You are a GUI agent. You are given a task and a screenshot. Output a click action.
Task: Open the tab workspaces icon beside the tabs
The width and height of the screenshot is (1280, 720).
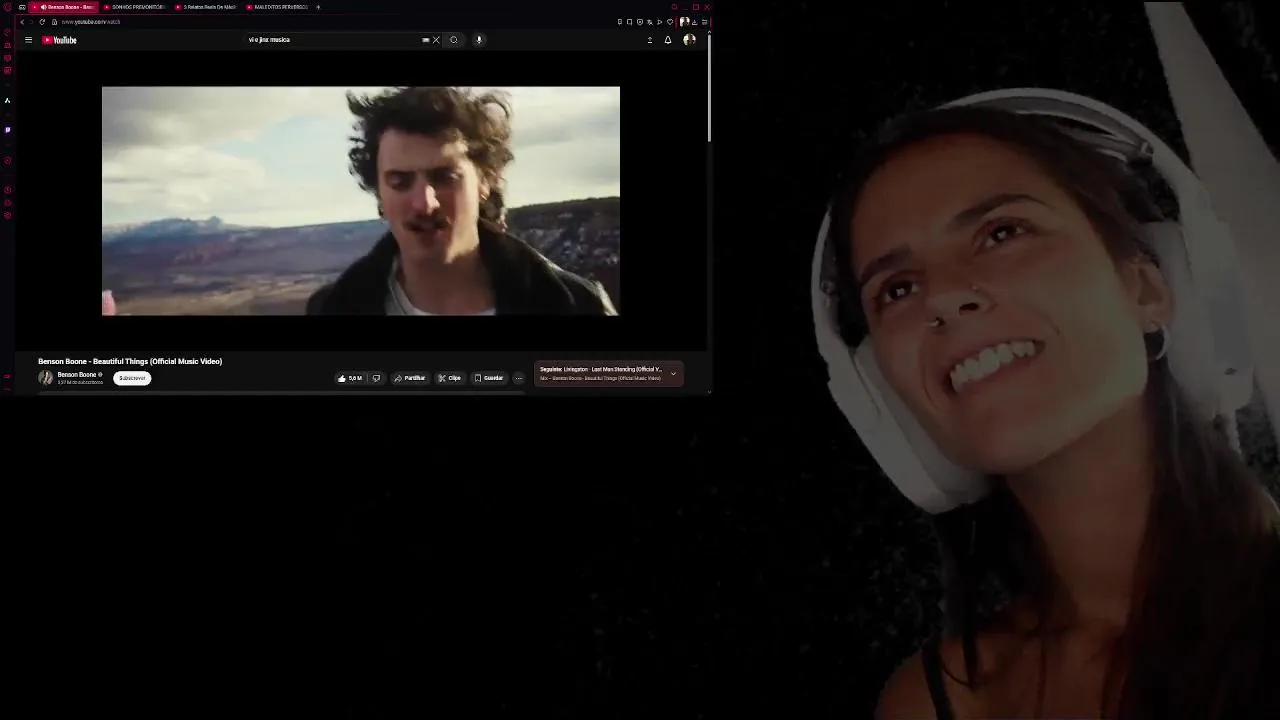click(22, 7)
